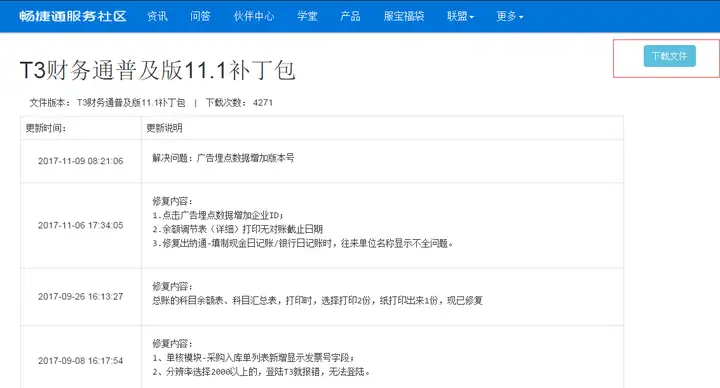
Task: Click the 联盟 dropdown caret arrow
Action: (472, 17)
